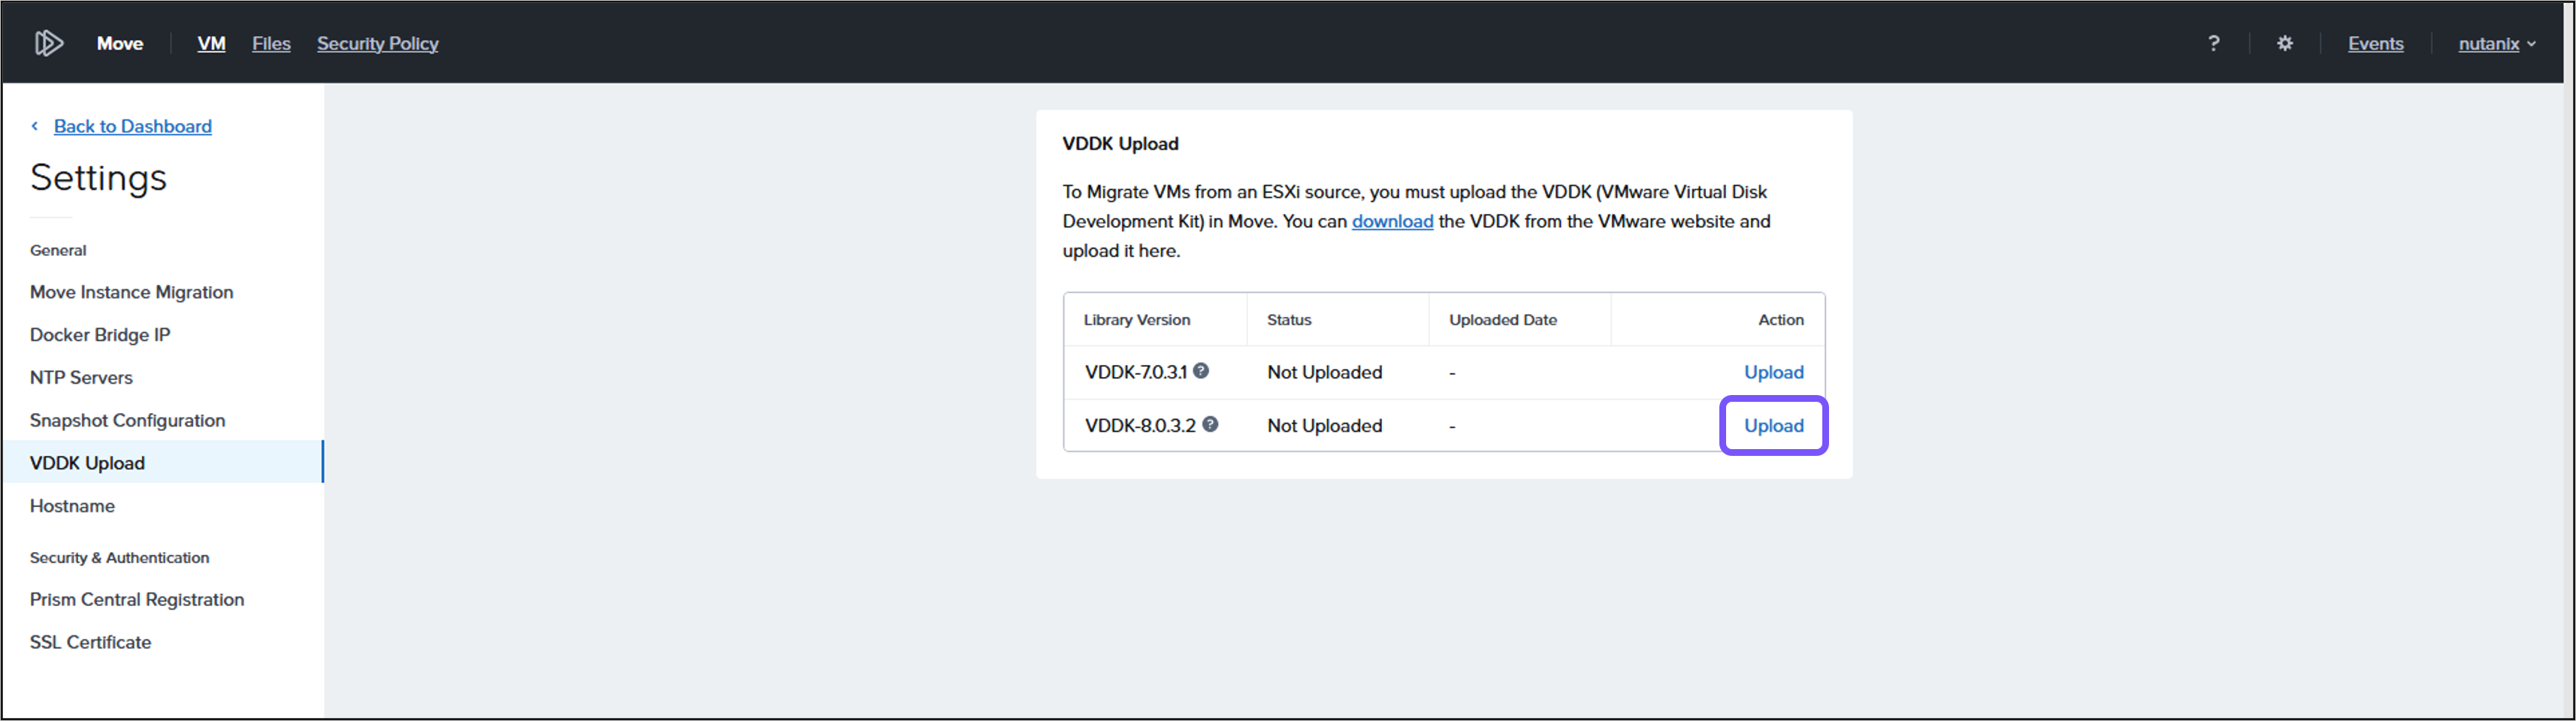Viewport: 2576px width, 721px height.
Task: Select Prism Central Registration
Action: [x=137, y=599]
